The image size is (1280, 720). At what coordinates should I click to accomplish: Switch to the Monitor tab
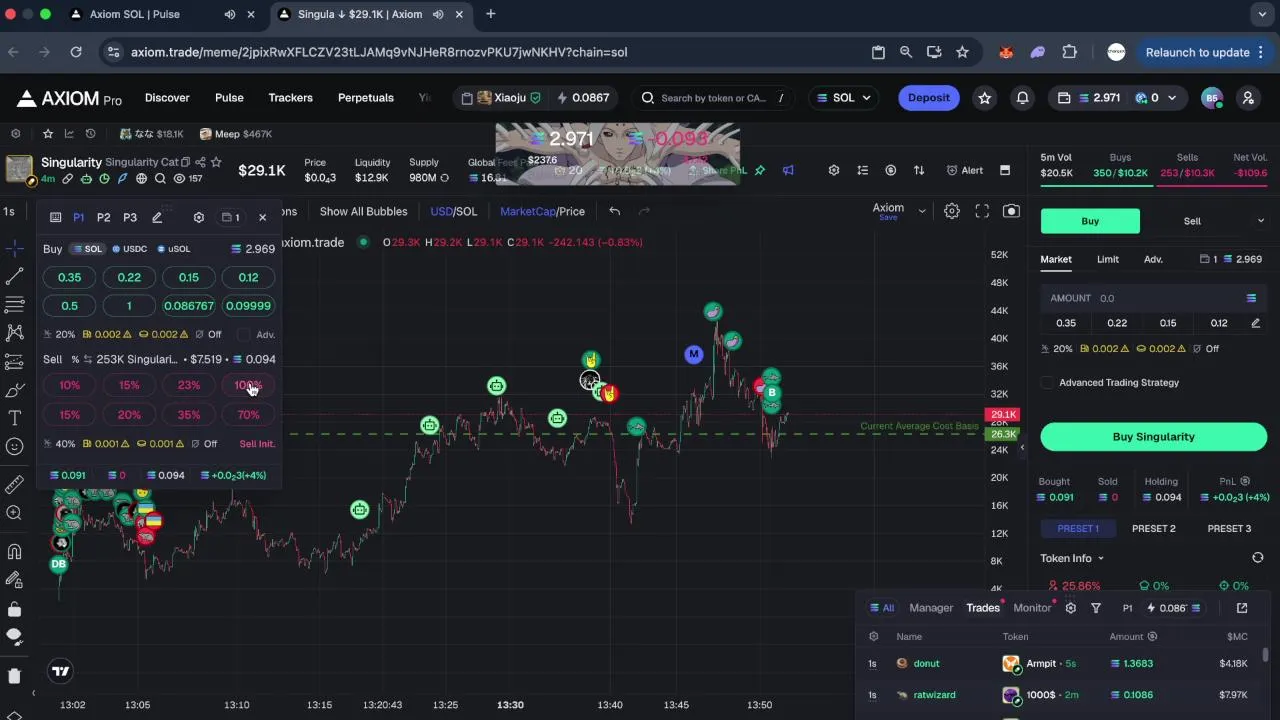[x=1032, y=608]
